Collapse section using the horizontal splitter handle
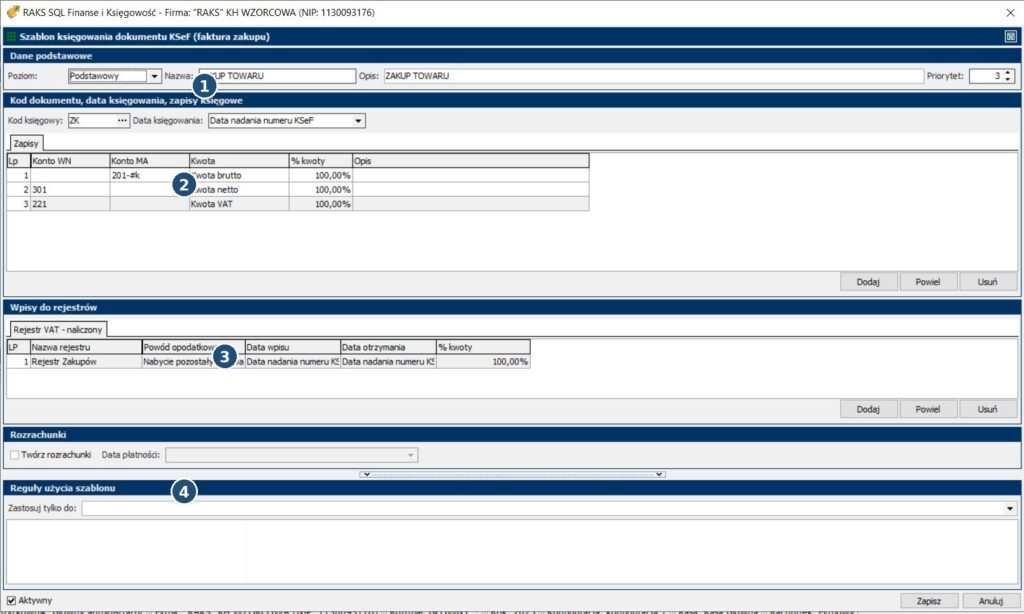The image size is (1024, 614). (x=512, y=474)
